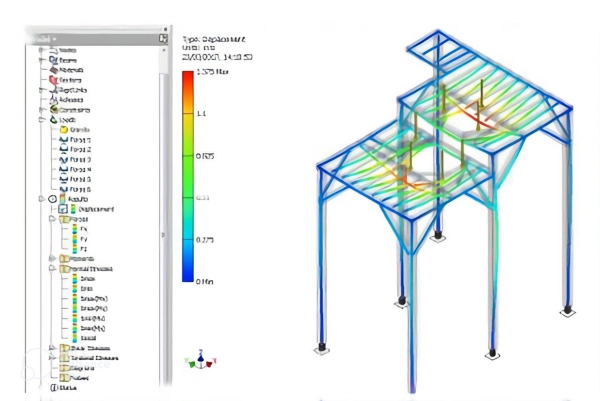Show the Fy force result
Viewport: 600px width, 401px height.
click(x=80, y=239)
